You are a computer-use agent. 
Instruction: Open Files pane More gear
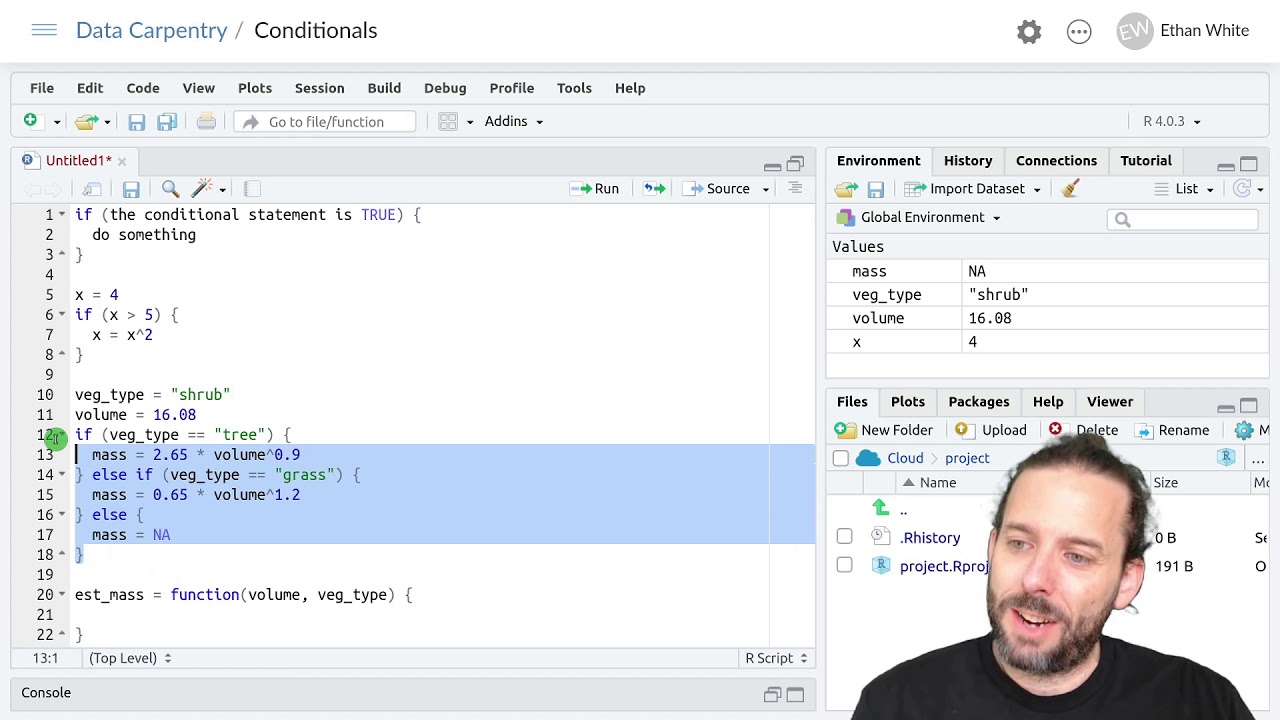(x=1244, y=430)
